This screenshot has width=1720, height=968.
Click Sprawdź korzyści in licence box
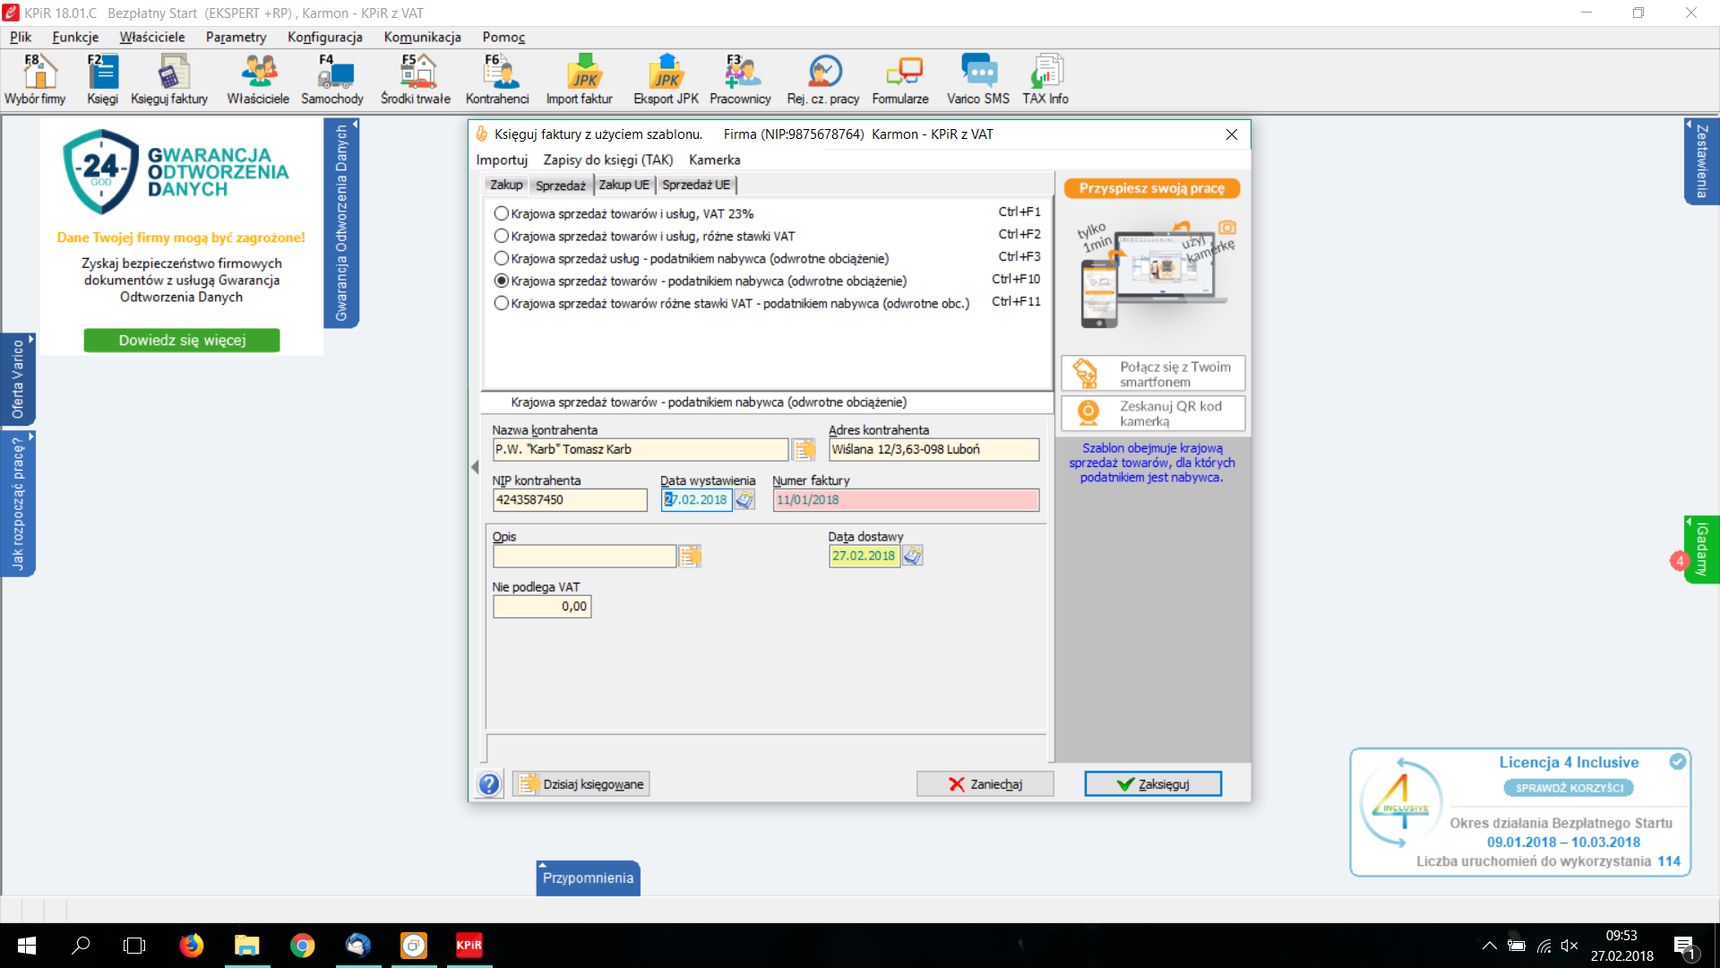(x=1568, y=788)
